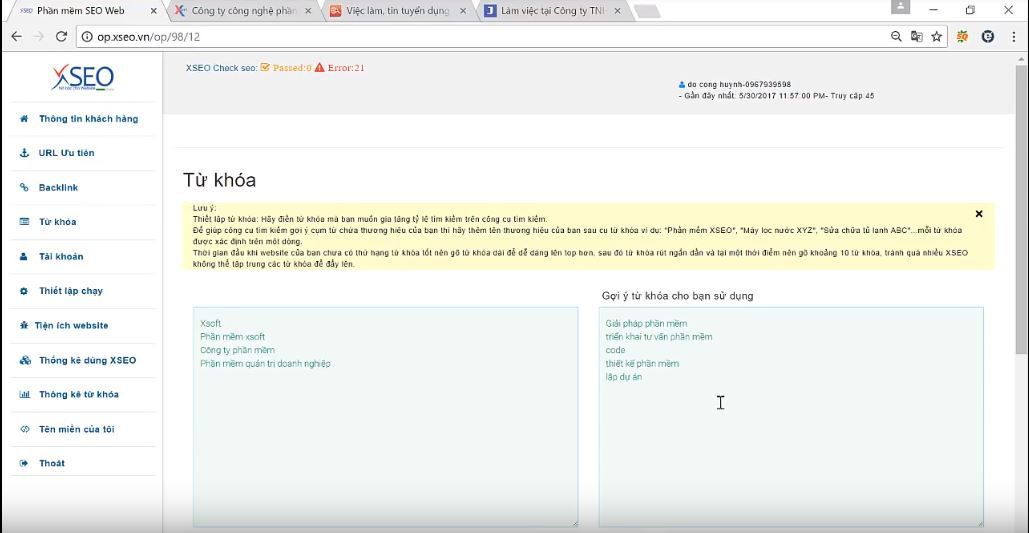This screenshot has height=533, width=1029.
Task: Click suggestion 'Giải pháp phần mềm'
Action: (x=646, y=324)
